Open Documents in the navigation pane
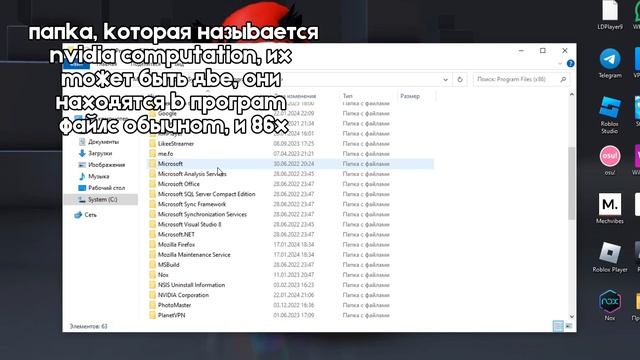This screenshot has width=640, height=360. tap(99, 142)
